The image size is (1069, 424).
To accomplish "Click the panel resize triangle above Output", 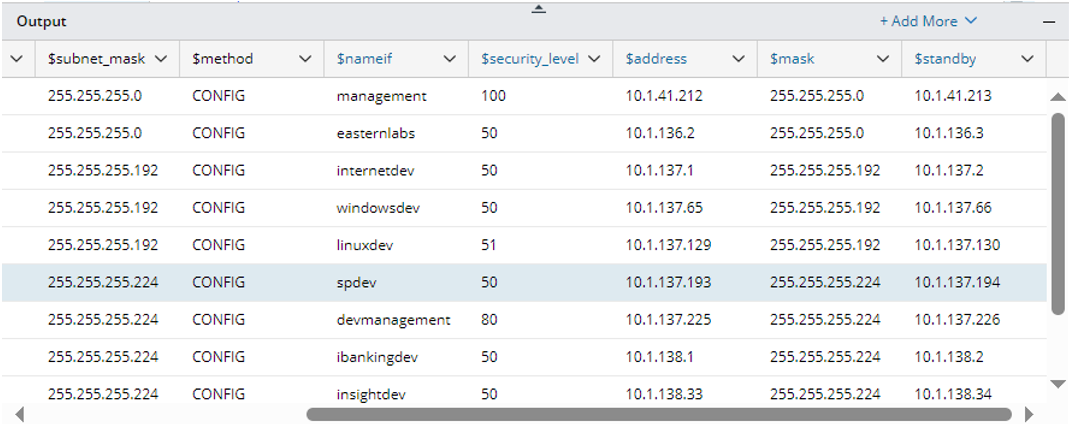I will click(x=538, y=8).
